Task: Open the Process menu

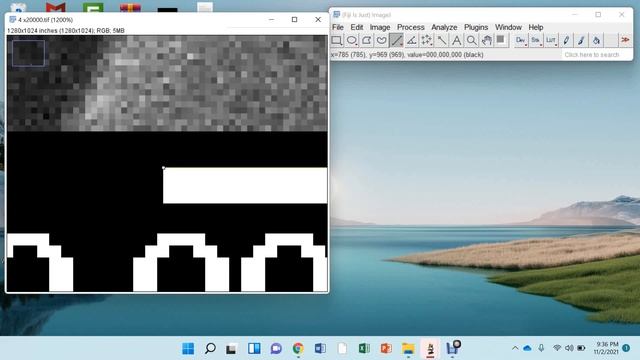Action: (x=411, y=27)
